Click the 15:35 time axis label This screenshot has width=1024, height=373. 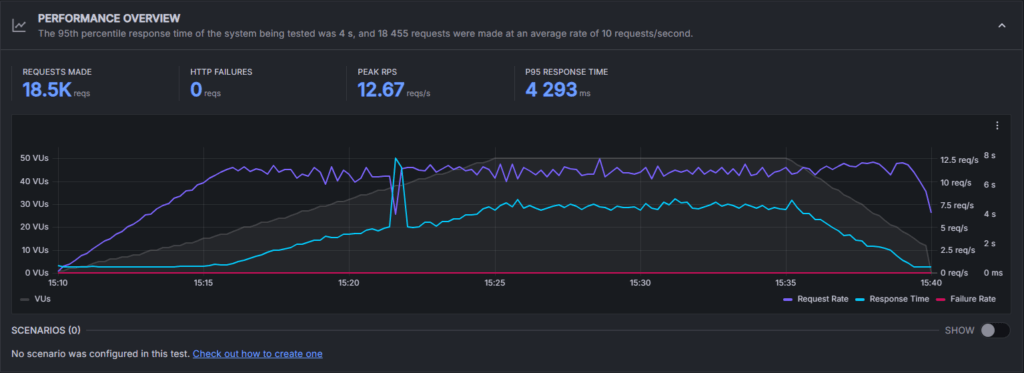click(786, 283)
